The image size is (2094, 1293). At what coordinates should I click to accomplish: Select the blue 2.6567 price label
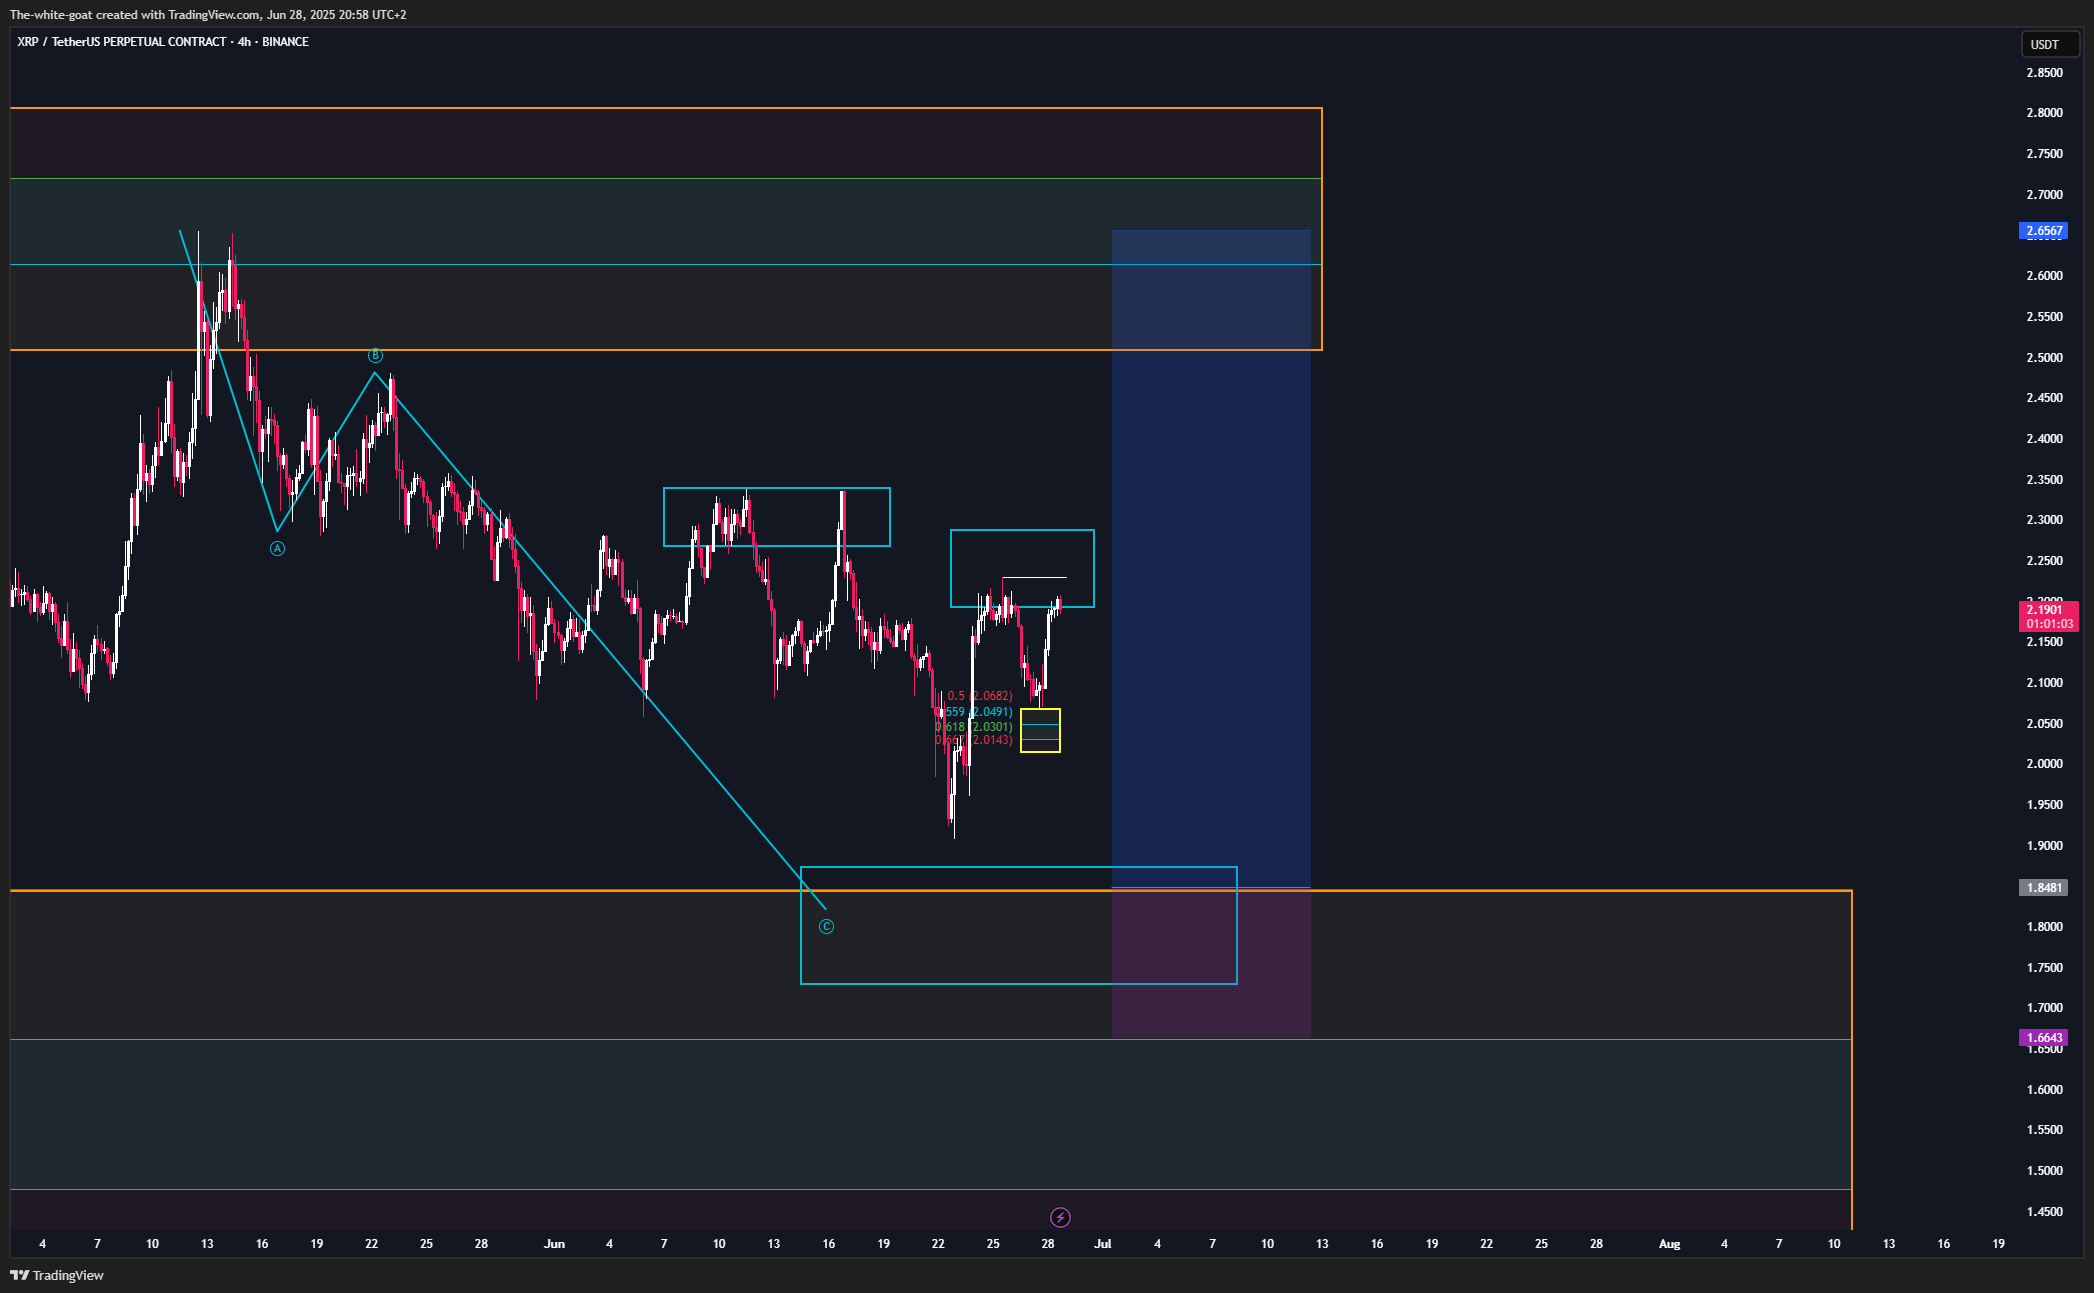[2043, 231]
